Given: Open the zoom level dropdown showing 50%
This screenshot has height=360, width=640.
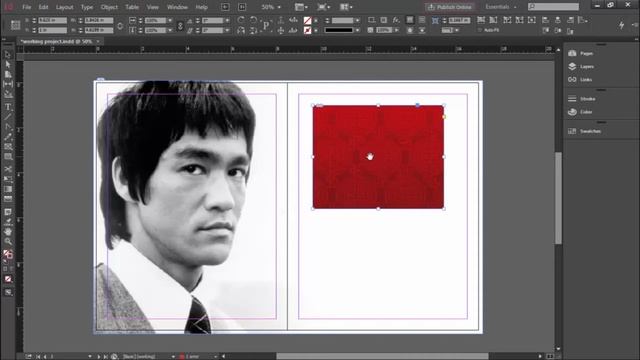Looking at the screenshot, I should pos(279,7).
